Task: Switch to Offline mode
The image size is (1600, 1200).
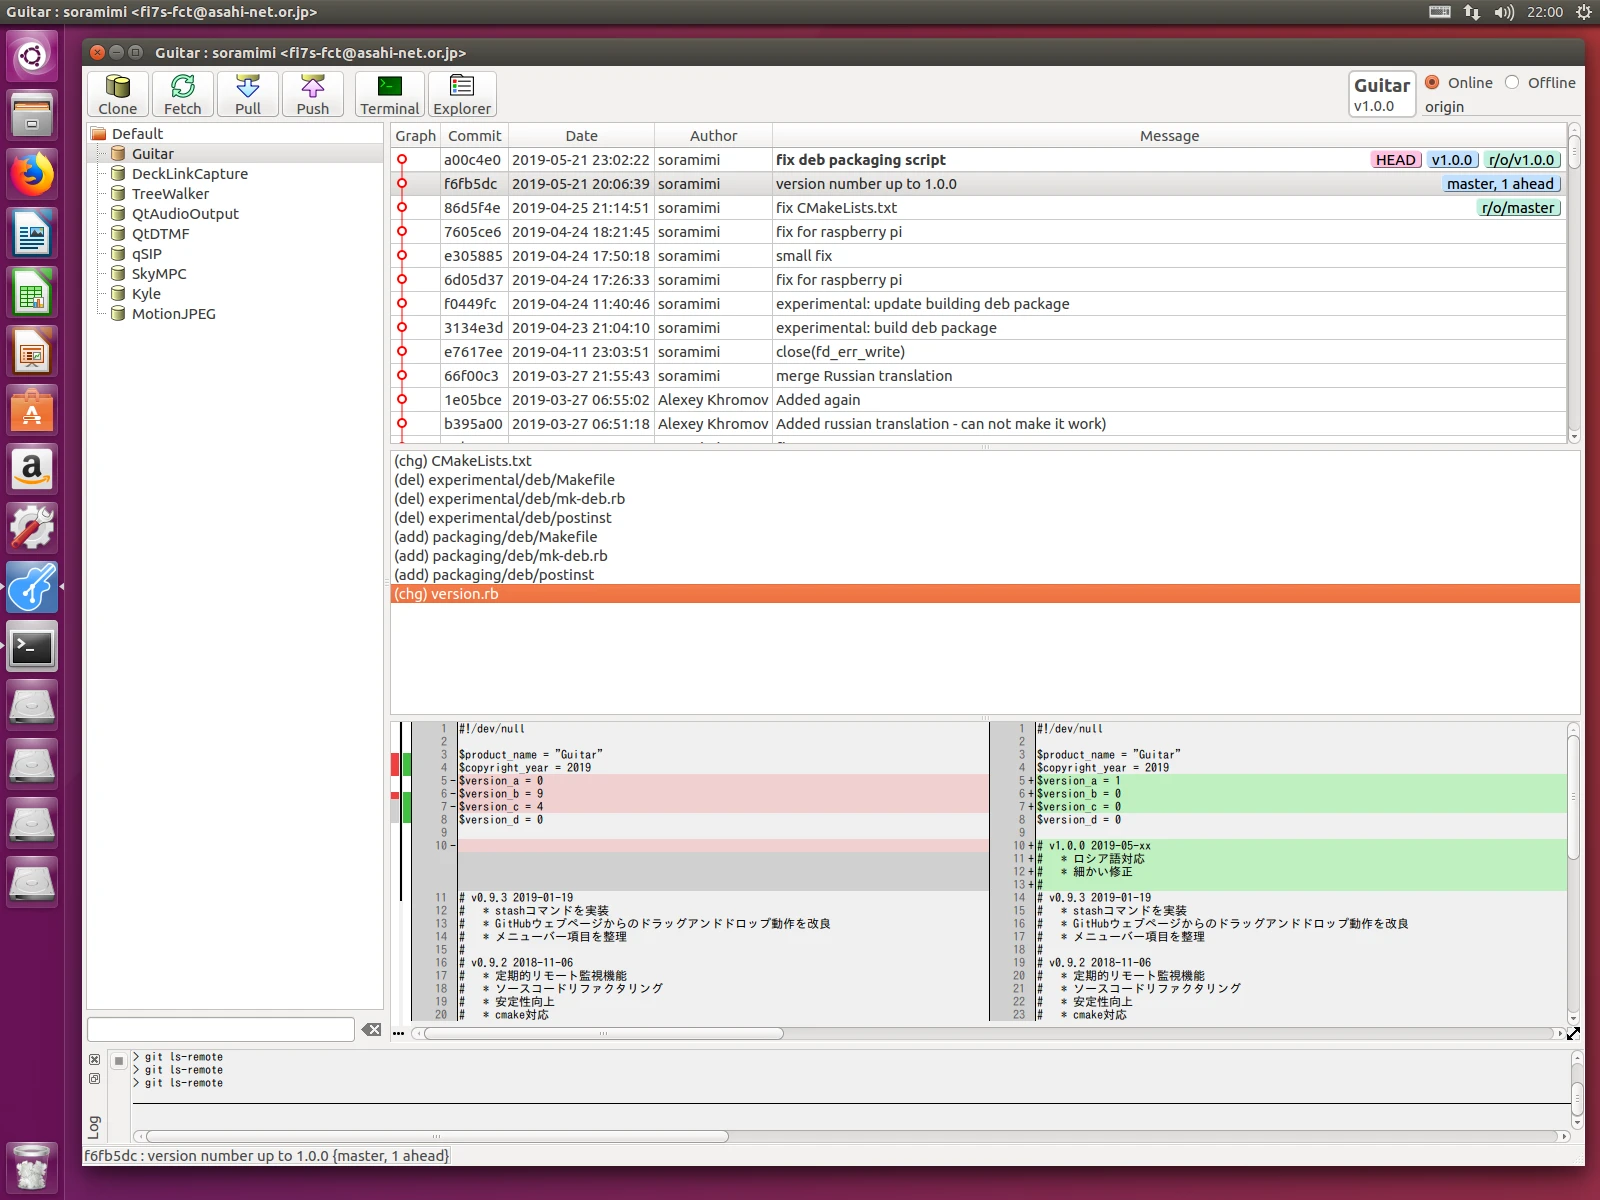Action: click(1512, 82)
